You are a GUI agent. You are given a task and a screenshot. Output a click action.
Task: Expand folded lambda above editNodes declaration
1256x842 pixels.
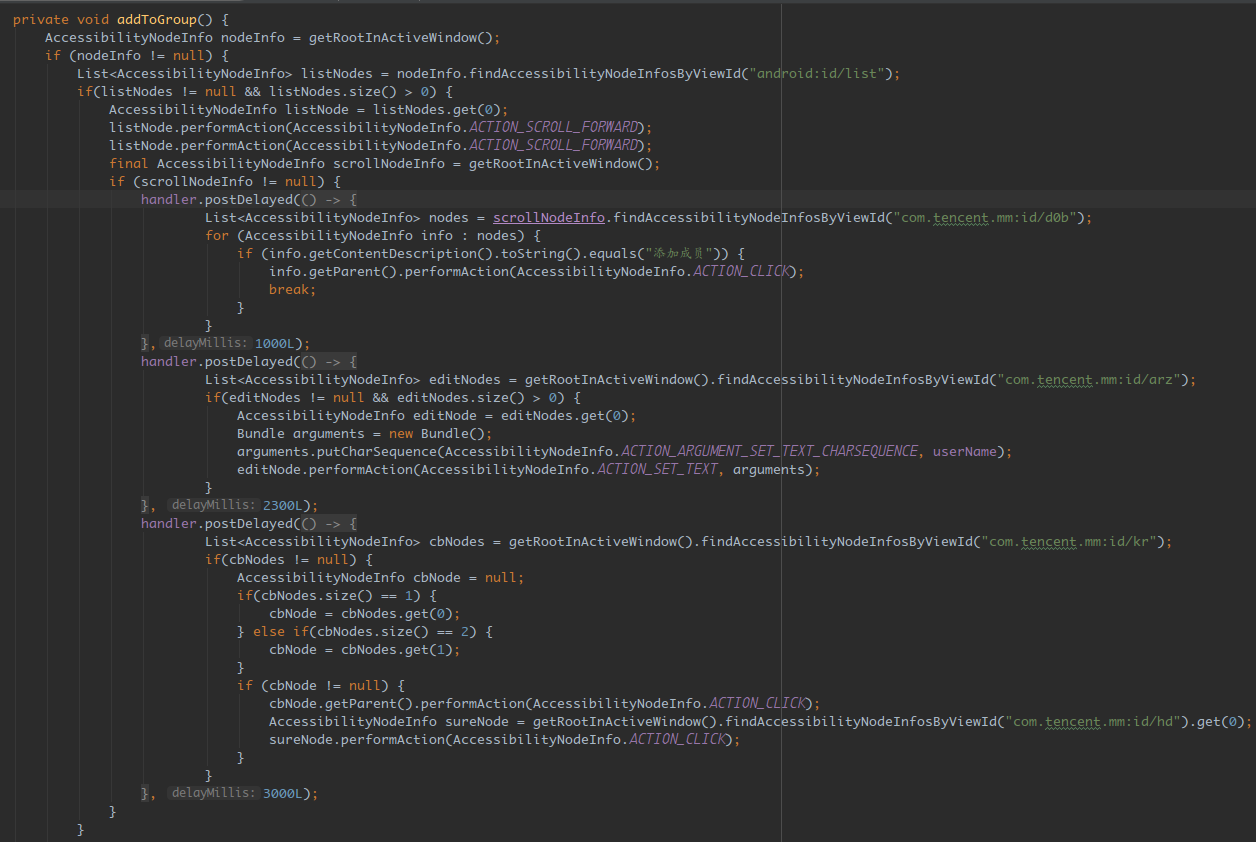[x=328, y=361]
